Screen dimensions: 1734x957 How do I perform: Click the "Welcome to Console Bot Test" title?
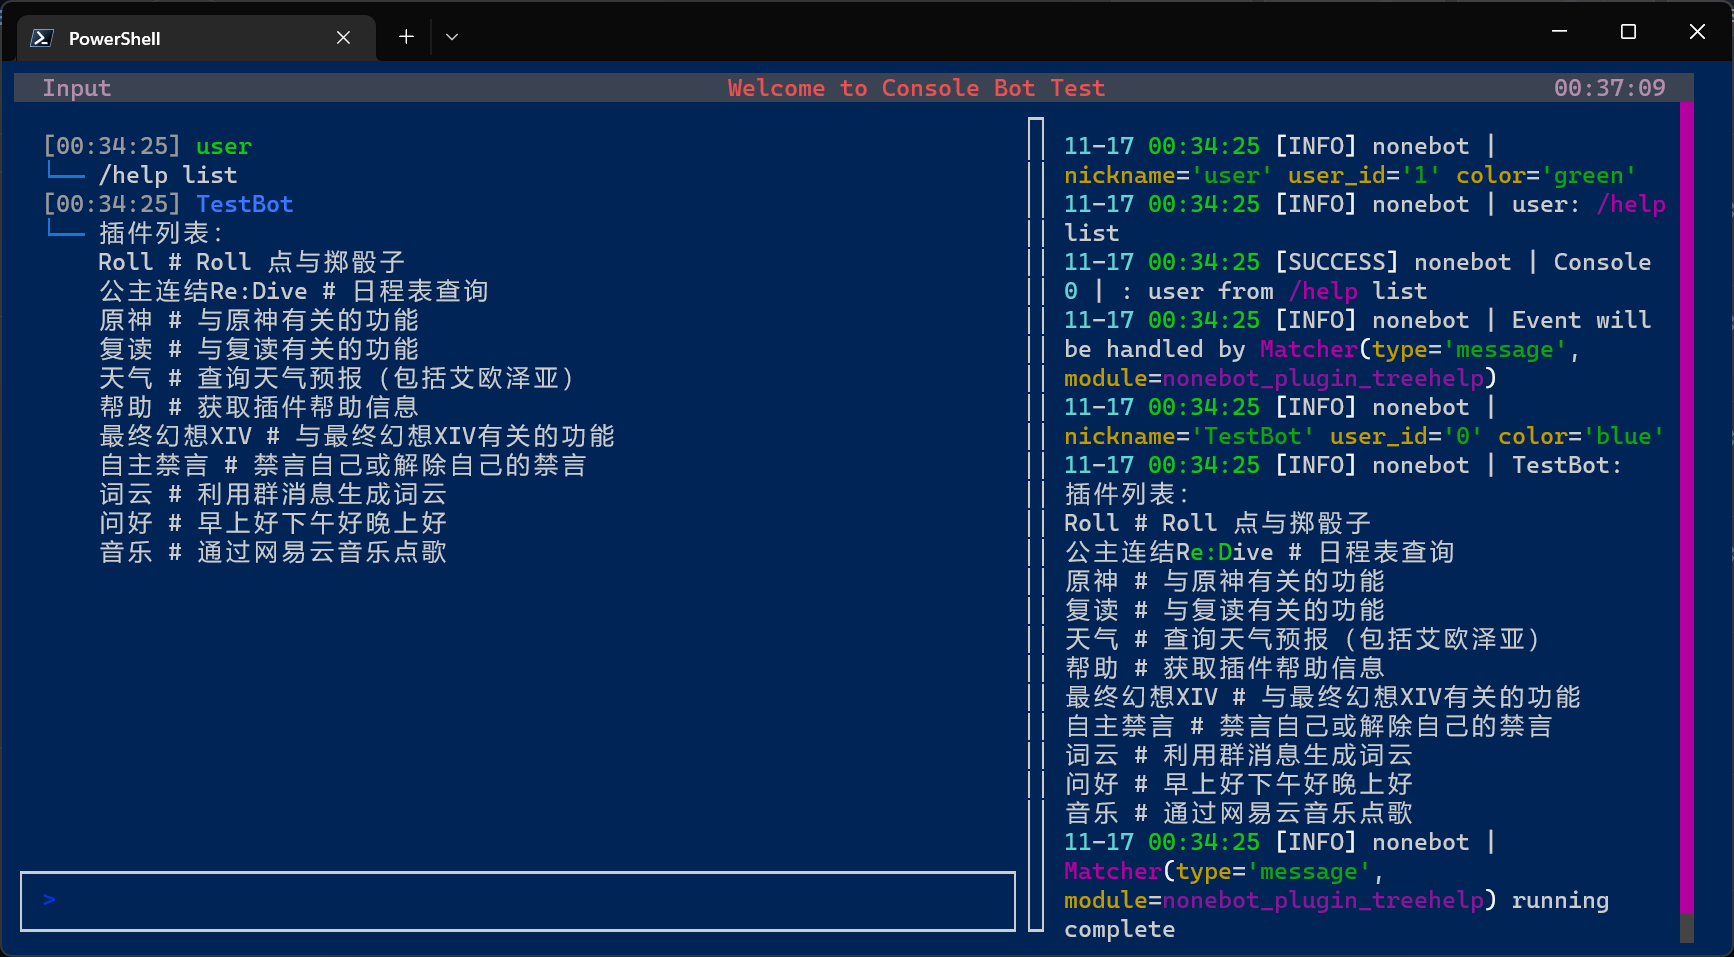(x=916, y=88)
